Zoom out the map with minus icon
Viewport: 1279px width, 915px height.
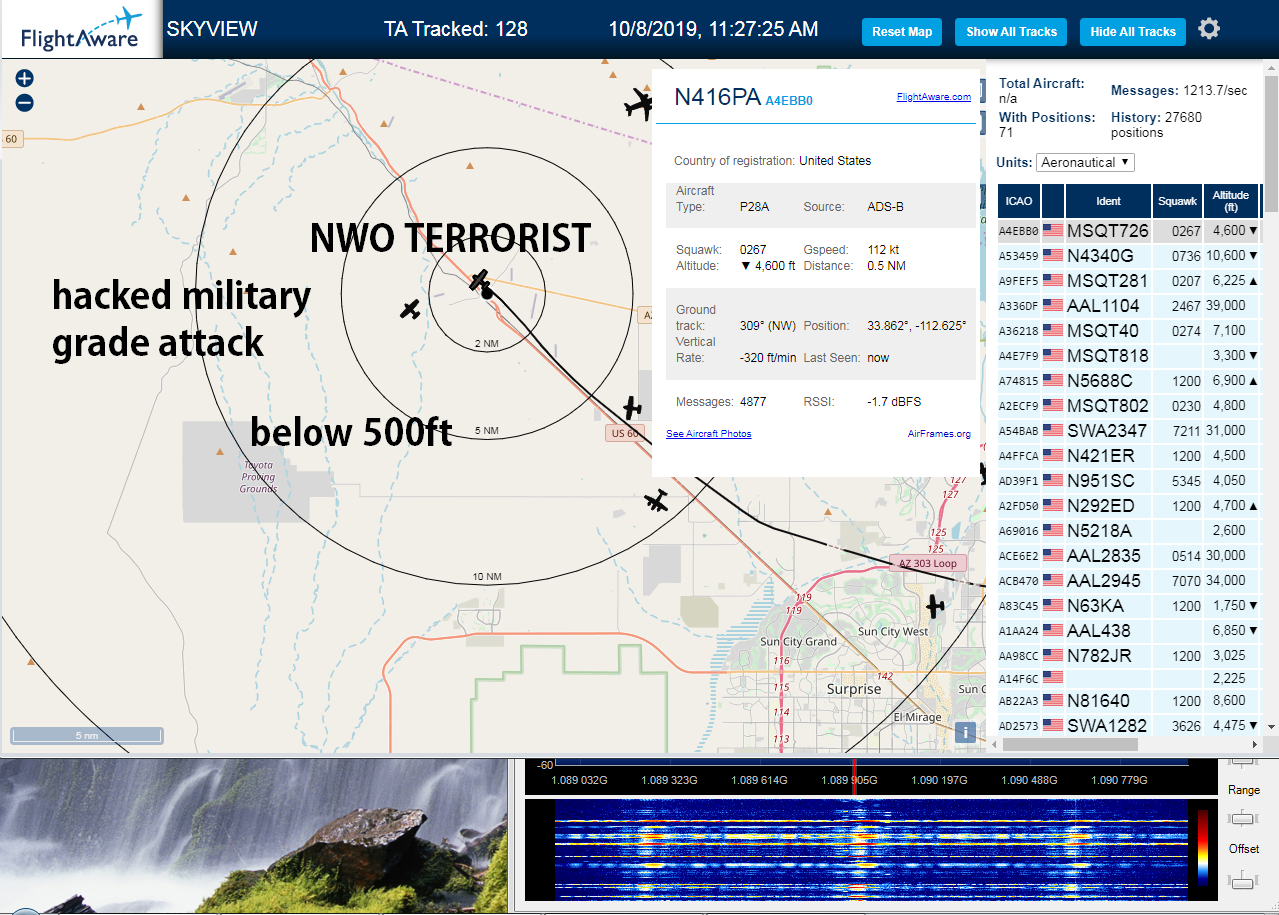pos(25,103)
